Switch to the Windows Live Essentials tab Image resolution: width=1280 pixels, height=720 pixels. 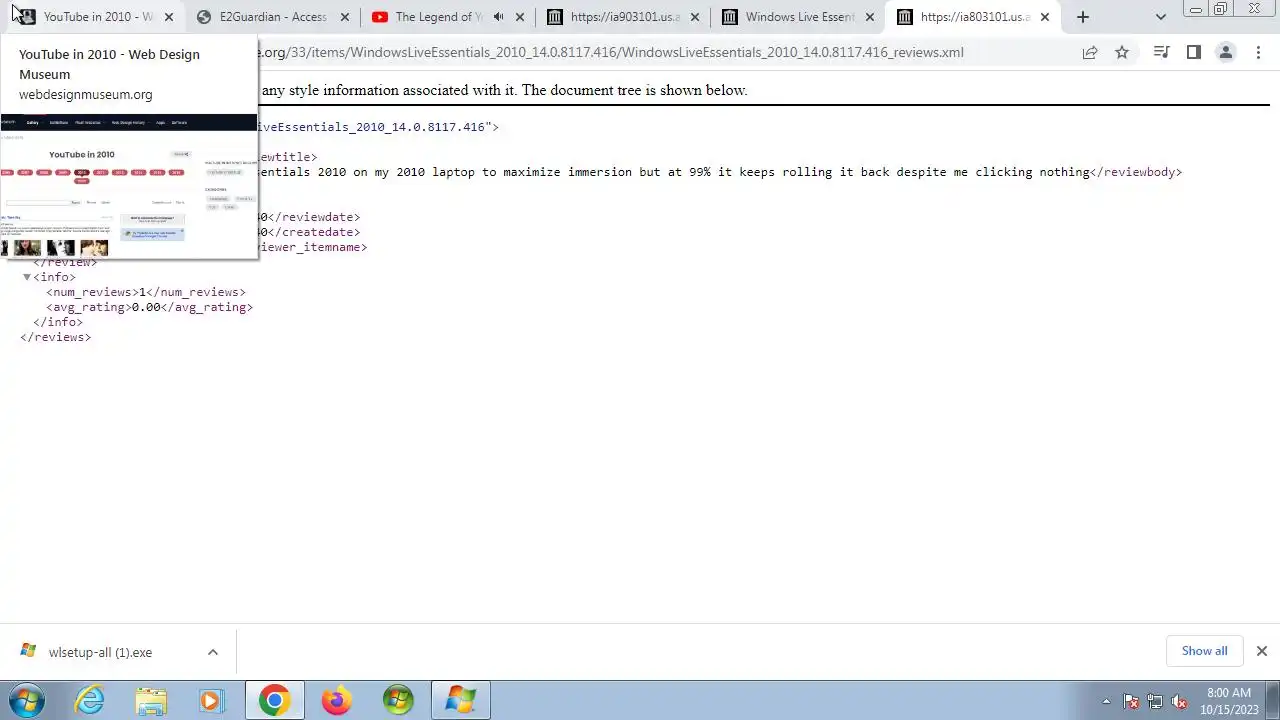pos(797,17)
